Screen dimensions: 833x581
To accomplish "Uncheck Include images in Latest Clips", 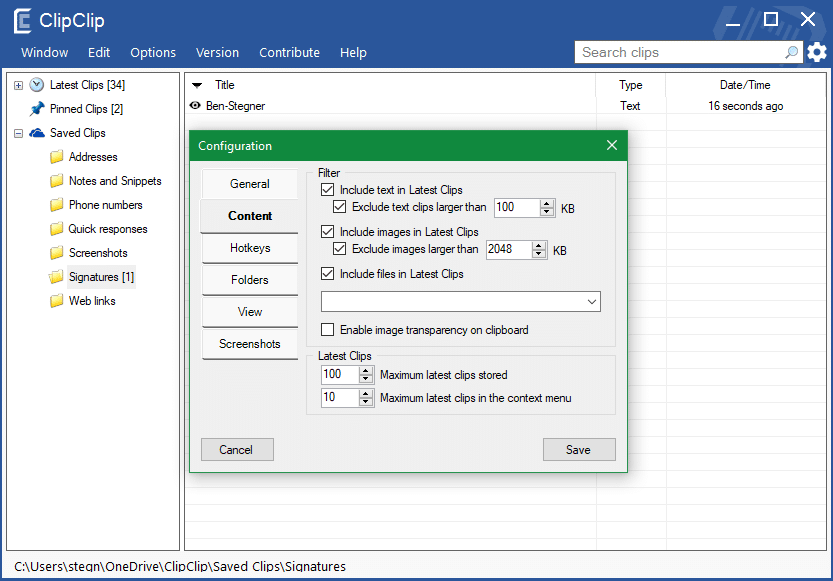I will click(x=327, y=232).
